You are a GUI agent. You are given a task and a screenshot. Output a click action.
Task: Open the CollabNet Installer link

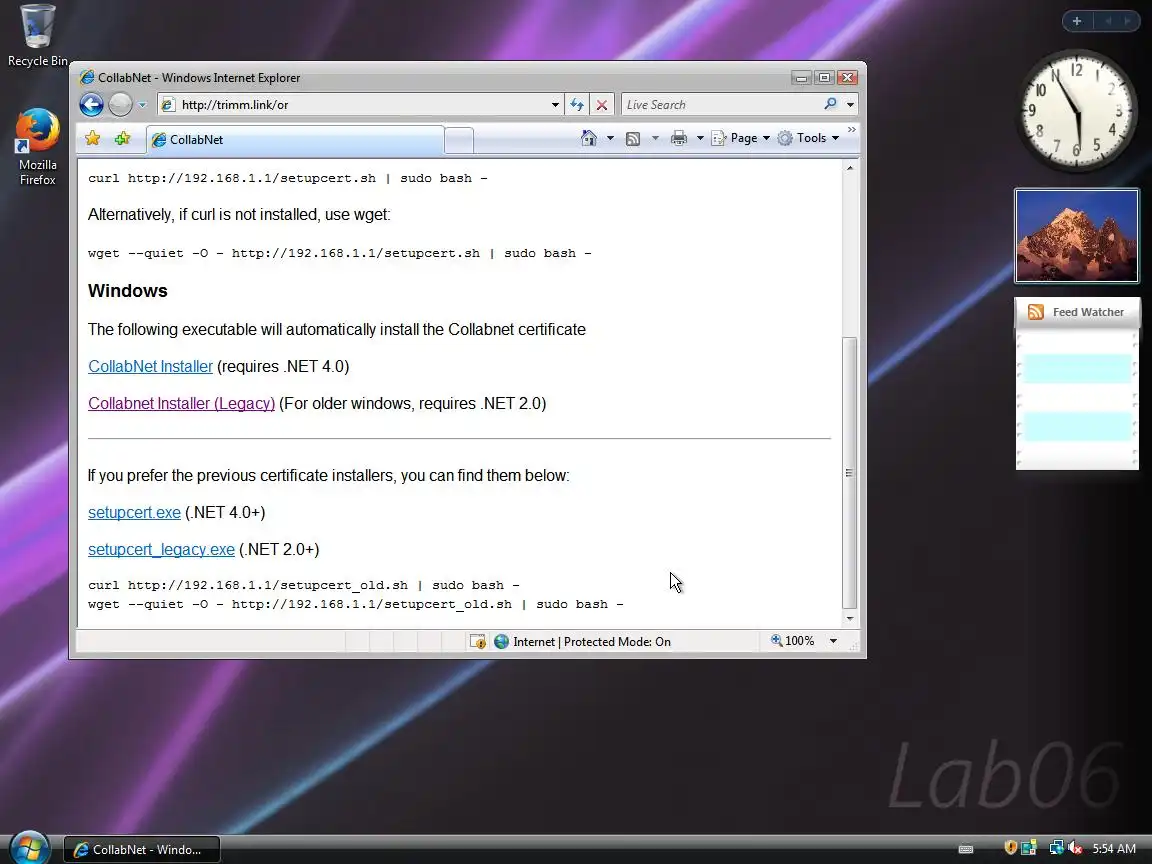click(x=150, y=366)
